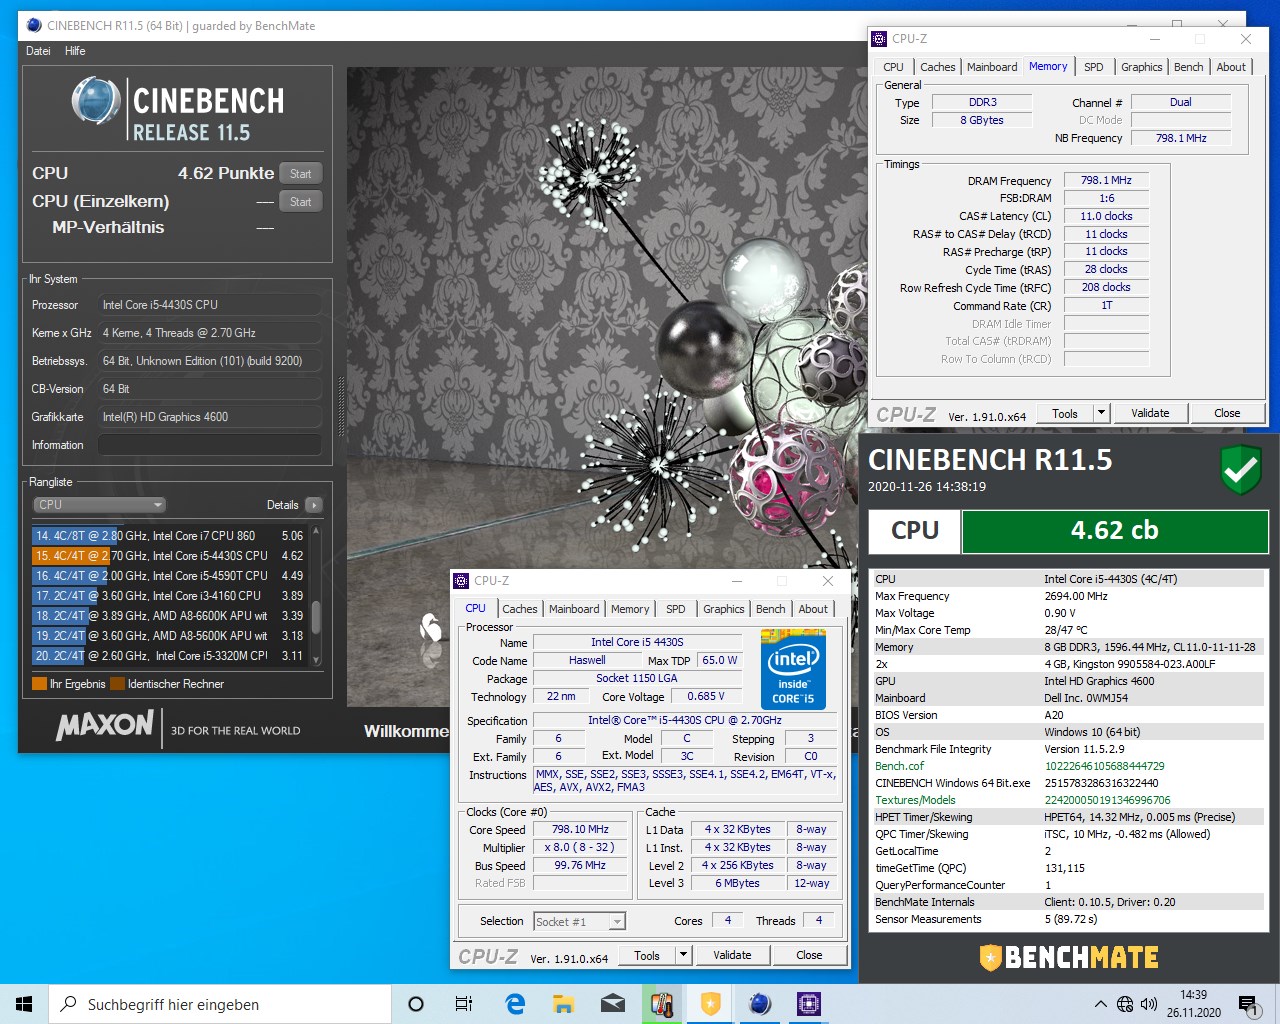The image size is (1280, 1024).
Task: Select Mainboard tab in upper CPU-Z window
Action: (992, 67)
